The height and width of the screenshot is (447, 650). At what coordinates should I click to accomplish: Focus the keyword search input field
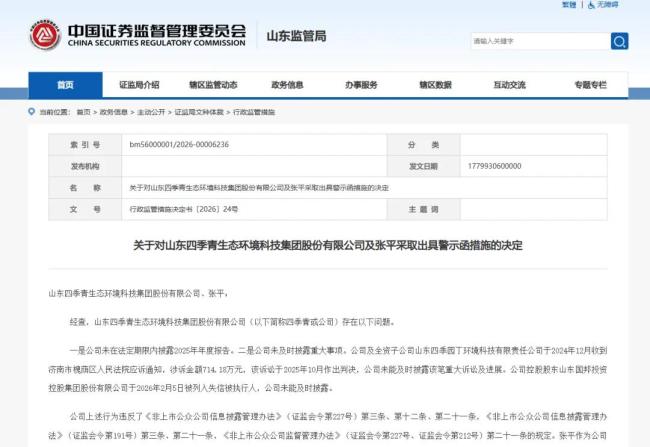click(540, 41)
